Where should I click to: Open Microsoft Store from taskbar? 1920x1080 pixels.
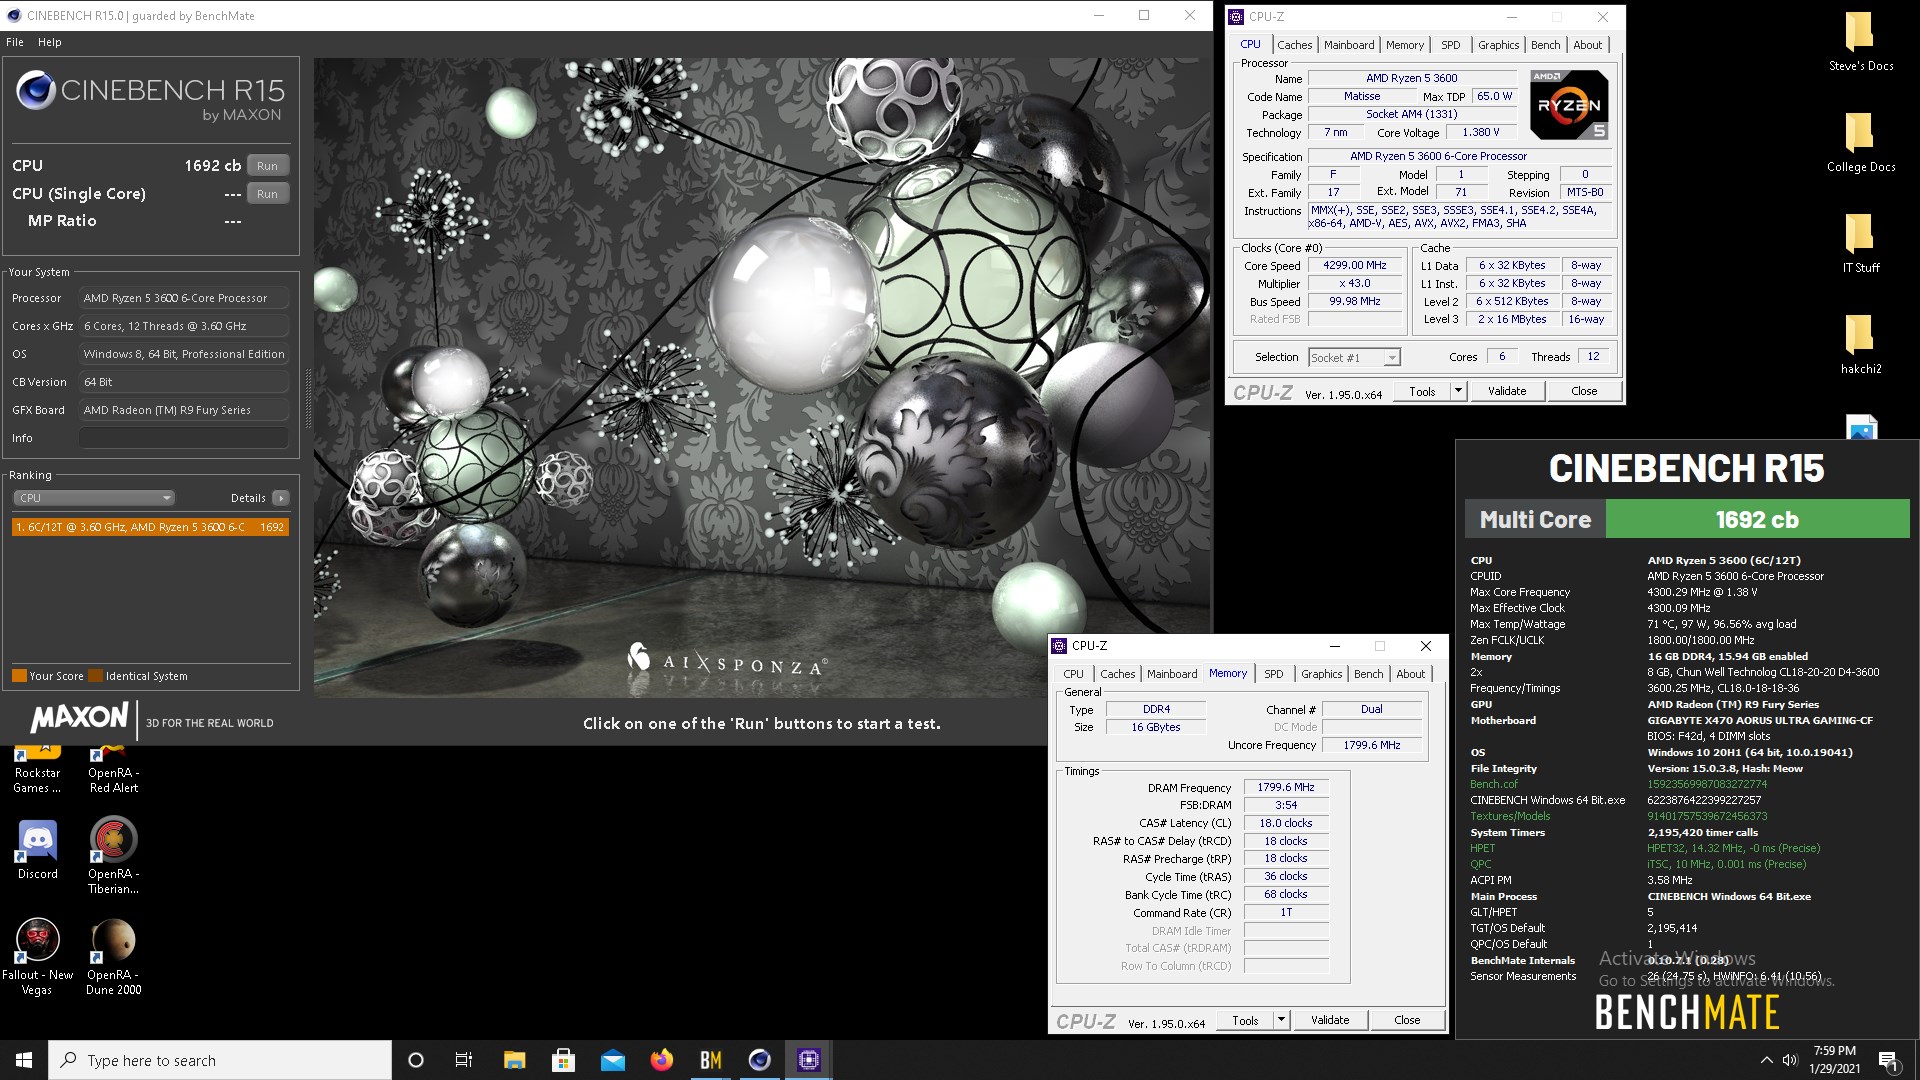[x=563, y=1060]
